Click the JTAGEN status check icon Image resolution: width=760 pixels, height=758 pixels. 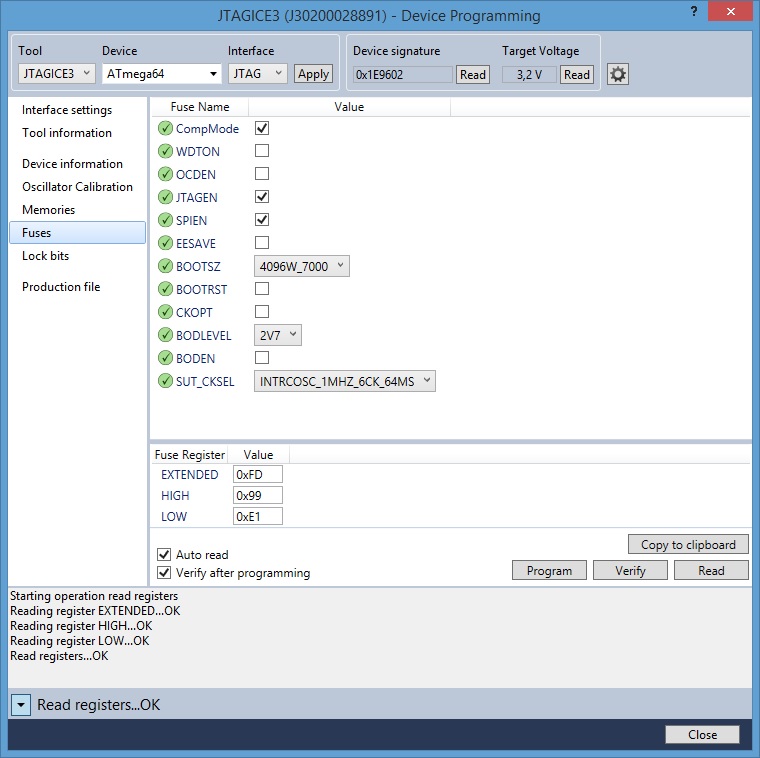click(x=165, y=197)
